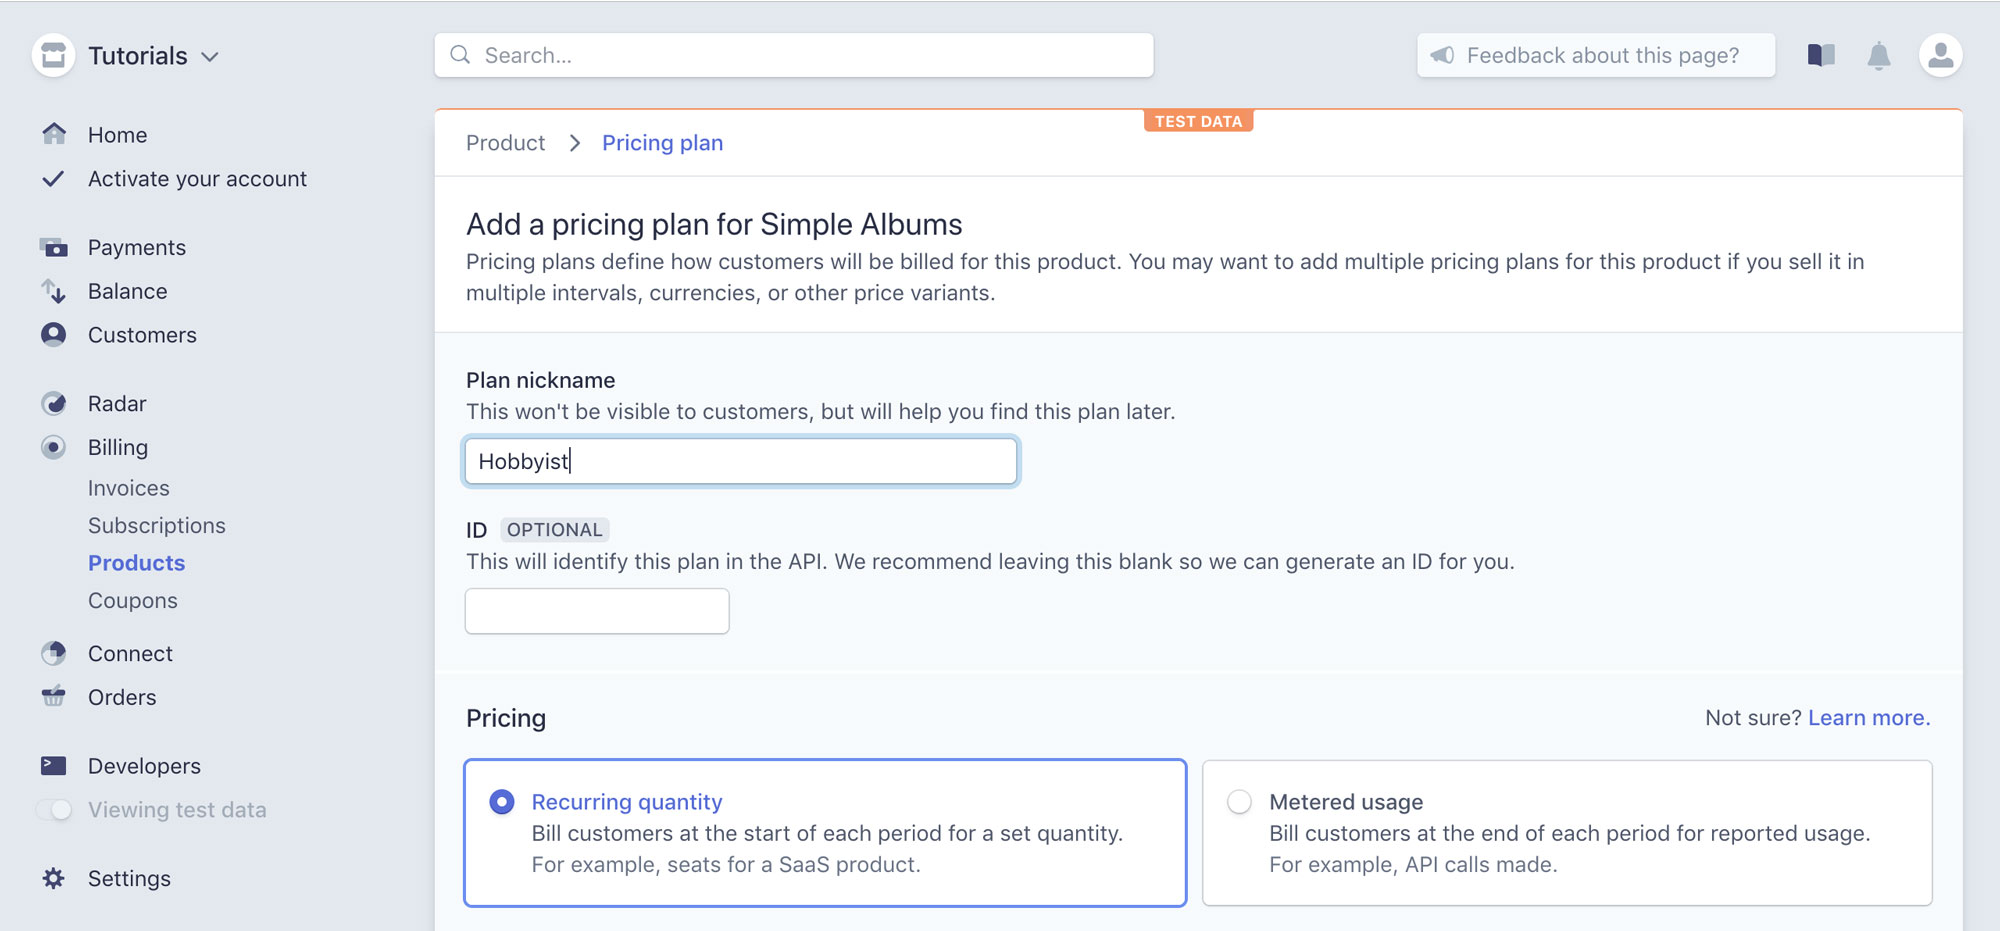Select the Connect sidebar icon
Image resolution: width=2000 pixels, height=931 pixels.
click(x=53, y=653)
